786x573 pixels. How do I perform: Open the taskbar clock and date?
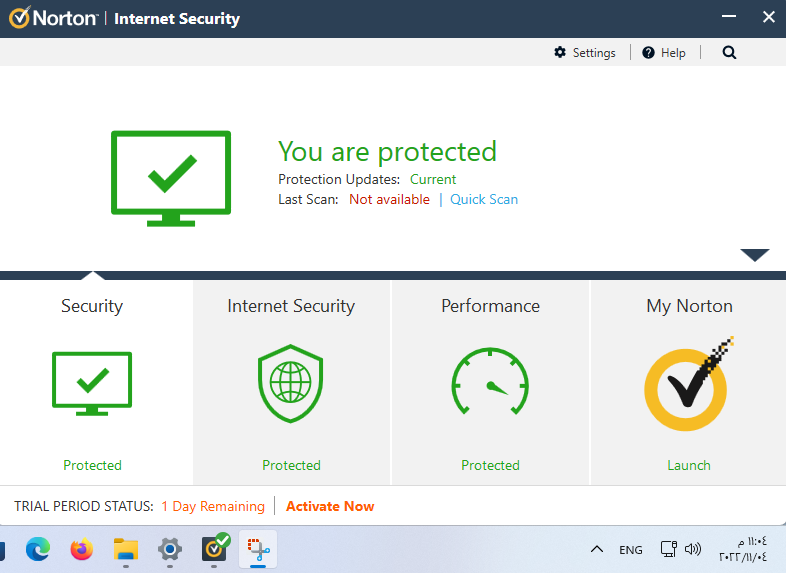click(743, 549)
